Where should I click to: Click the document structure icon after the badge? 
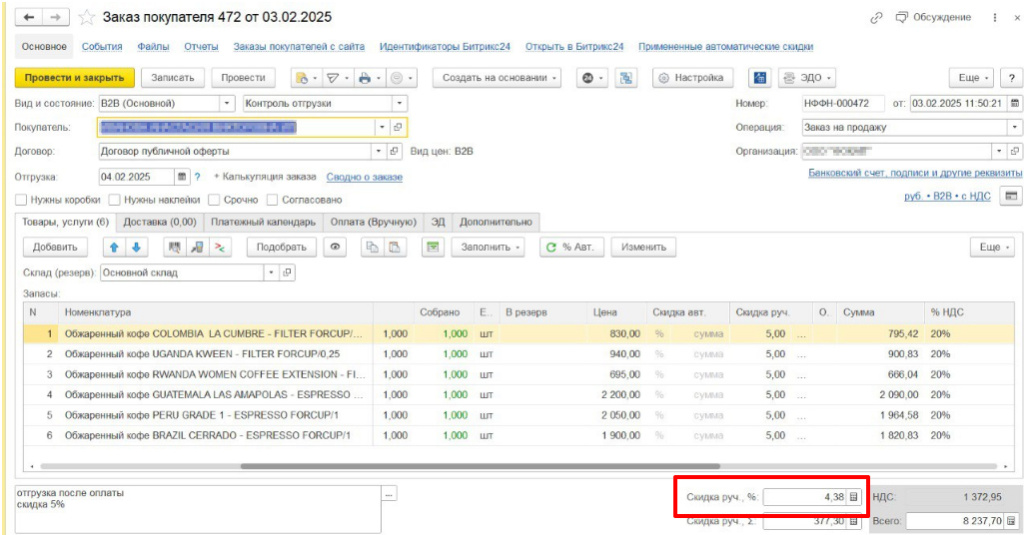tap(626, 78)
